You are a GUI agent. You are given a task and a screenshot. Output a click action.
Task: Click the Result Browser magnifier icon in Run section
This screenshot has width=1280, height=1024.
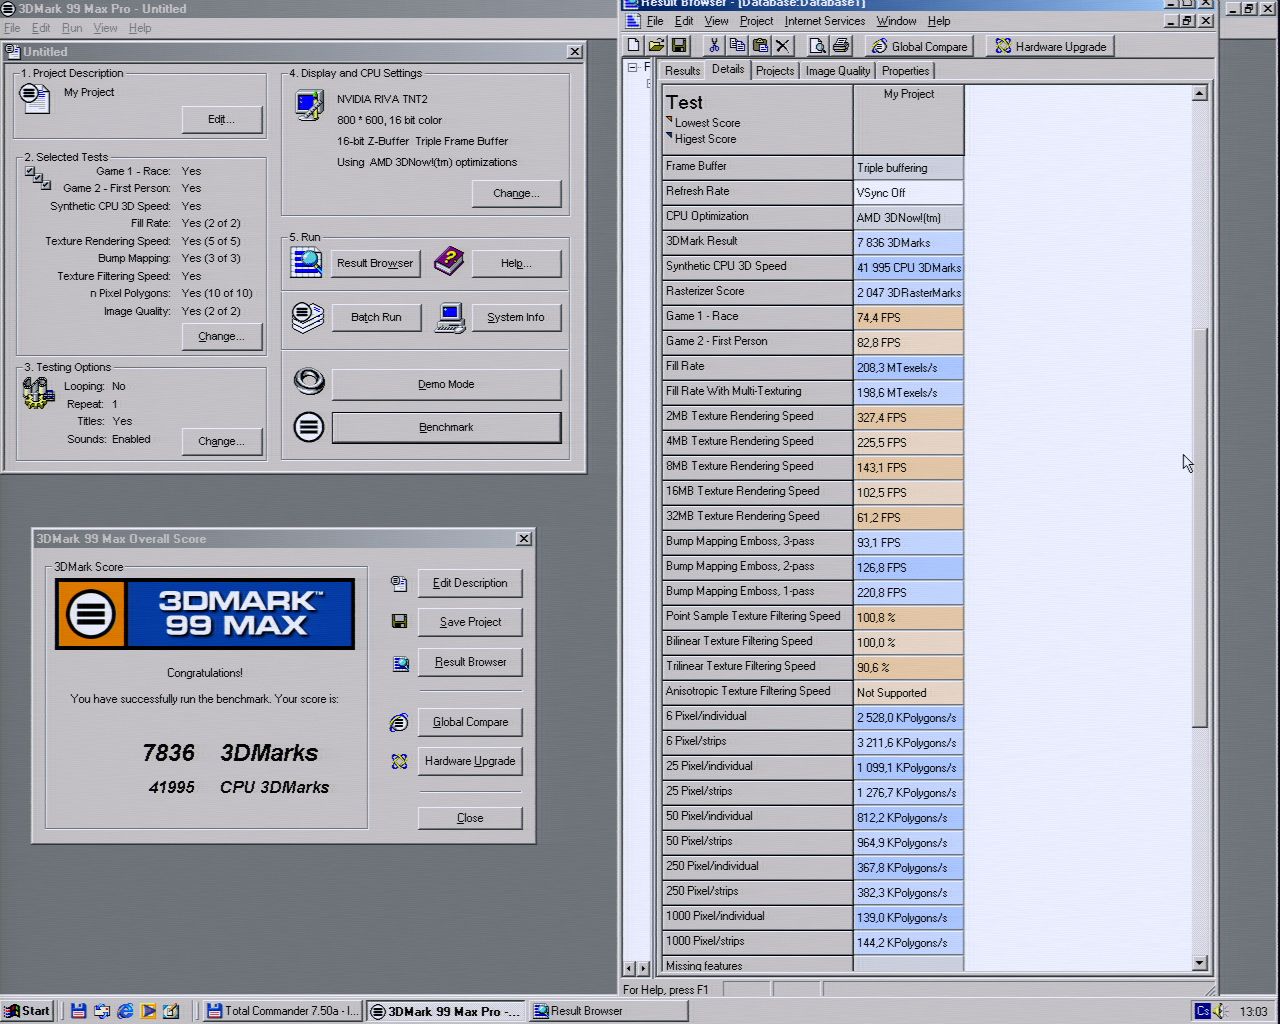pyautogui.click(x=307, y=263)
